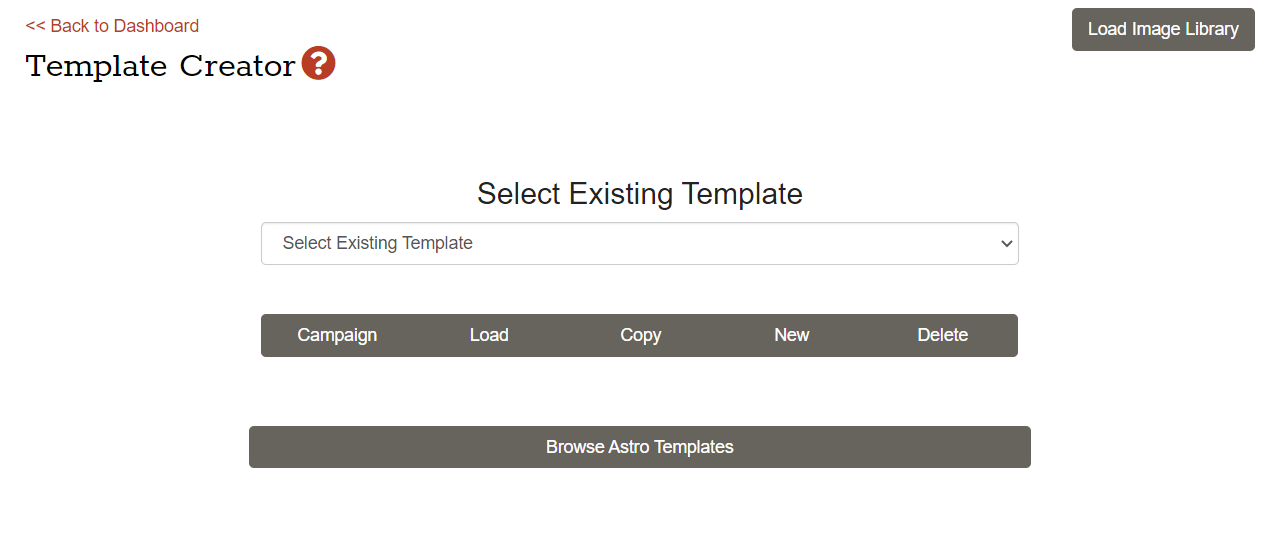Click the 'Select Existing Template' placeholder in combo box
Viewport: 1266px width, 544px height.
click(378, 244)
